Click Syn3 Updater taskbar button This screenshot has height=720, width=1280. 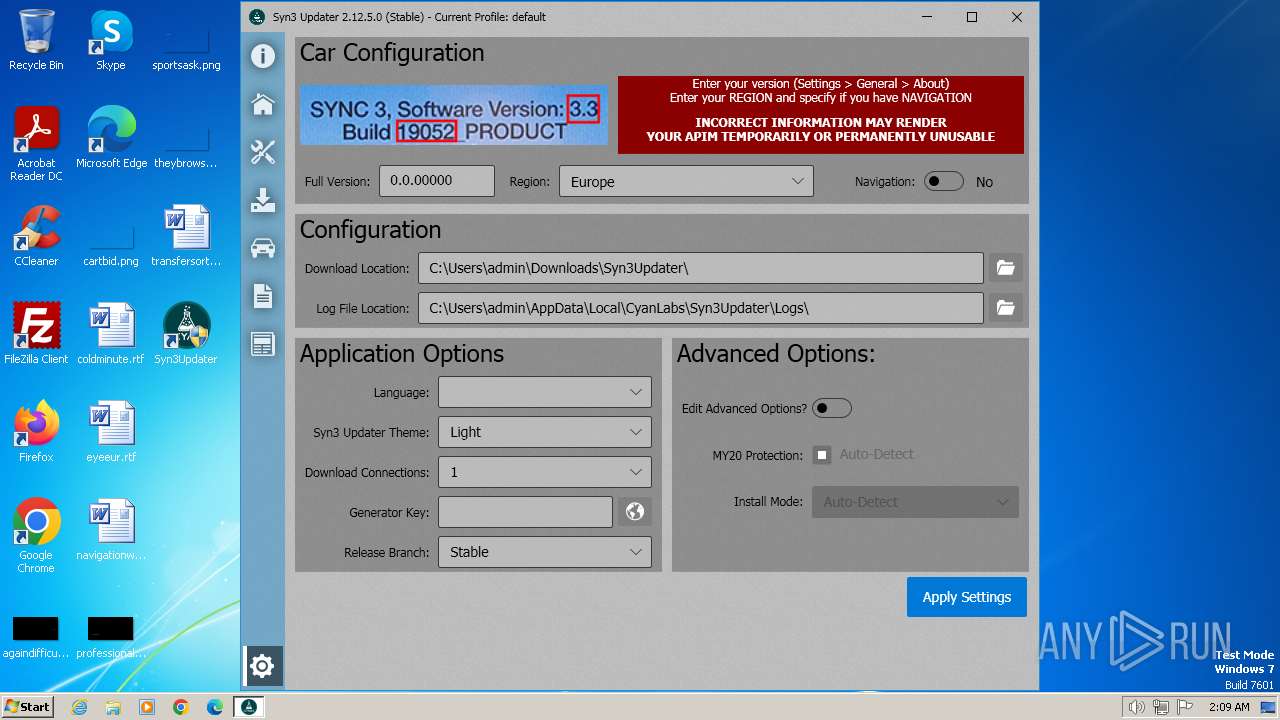coord(248,707)
